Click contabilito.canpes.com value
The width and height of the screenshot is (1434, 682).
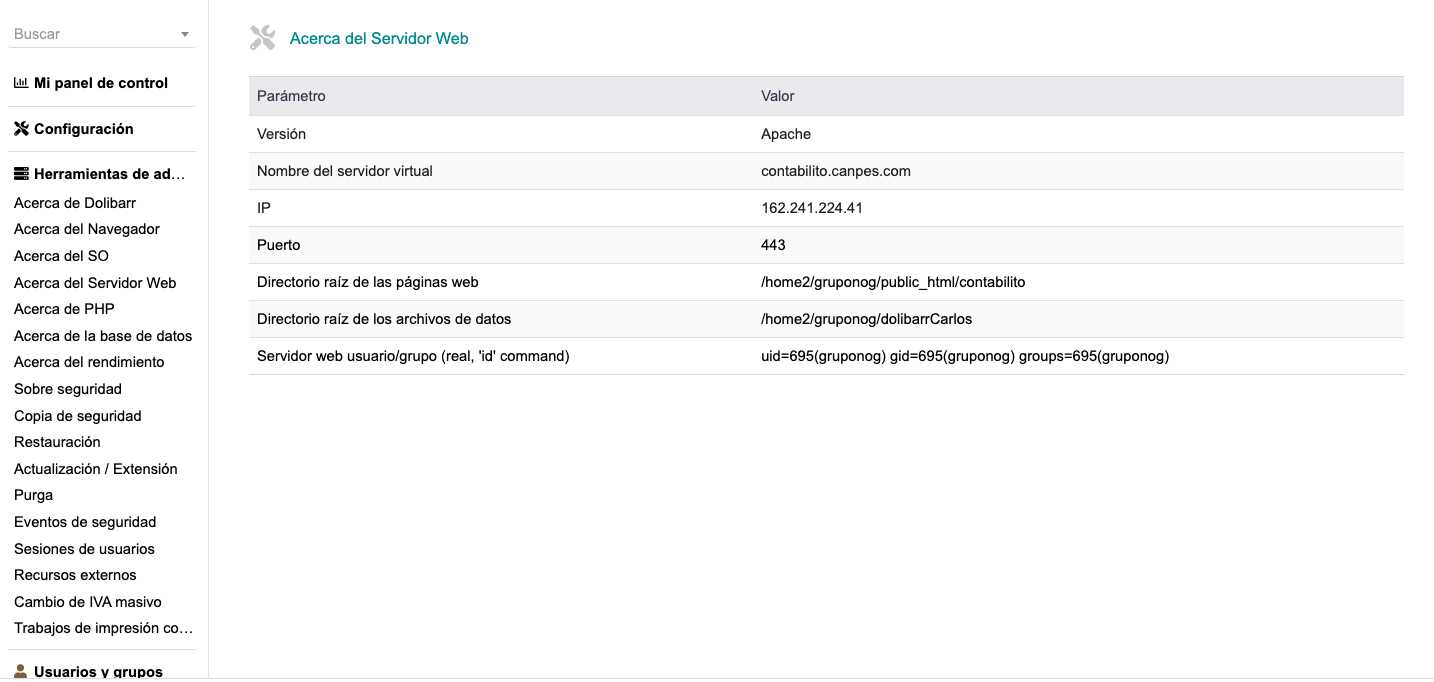[836, 171]
